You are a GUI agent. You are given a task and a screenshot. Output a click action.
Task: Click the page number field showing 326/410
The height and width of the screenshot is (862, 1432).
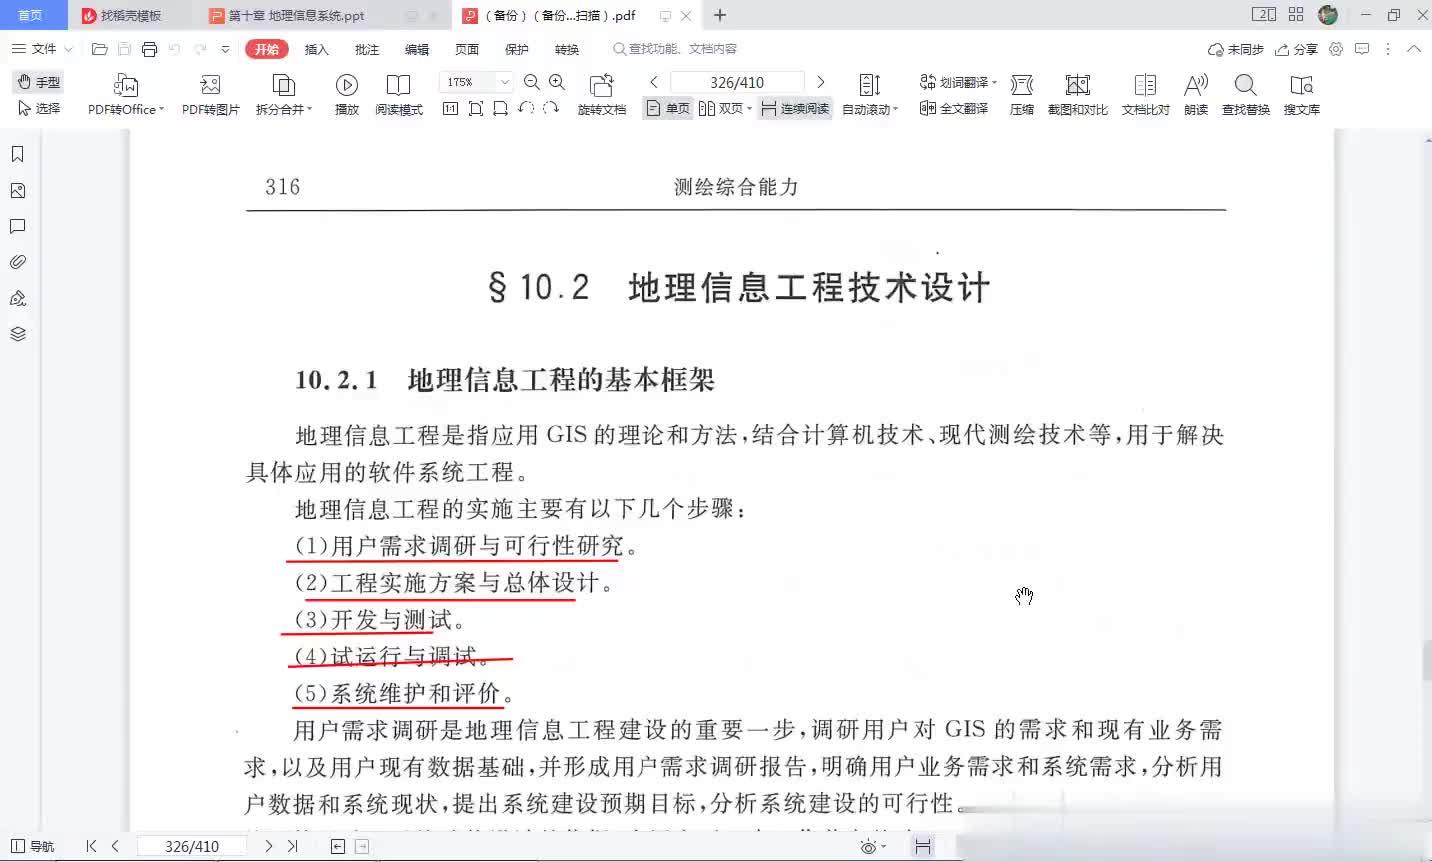tap(736, 82)
